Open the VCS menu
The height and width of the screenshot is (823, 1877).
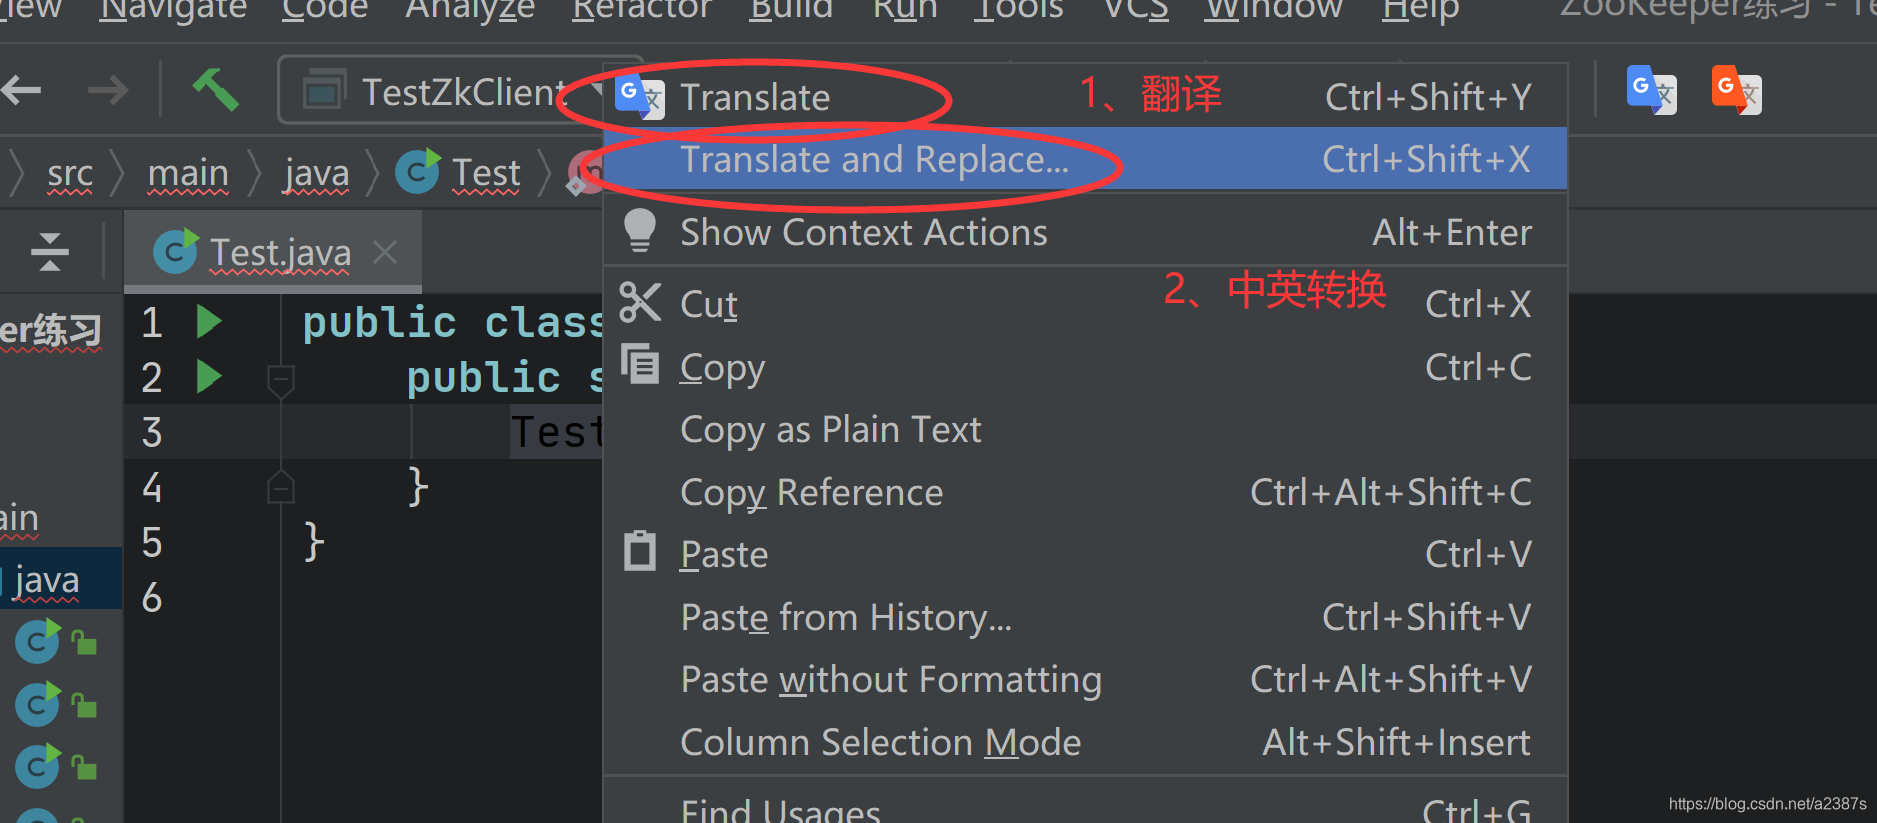click(x=1136, y=9)
